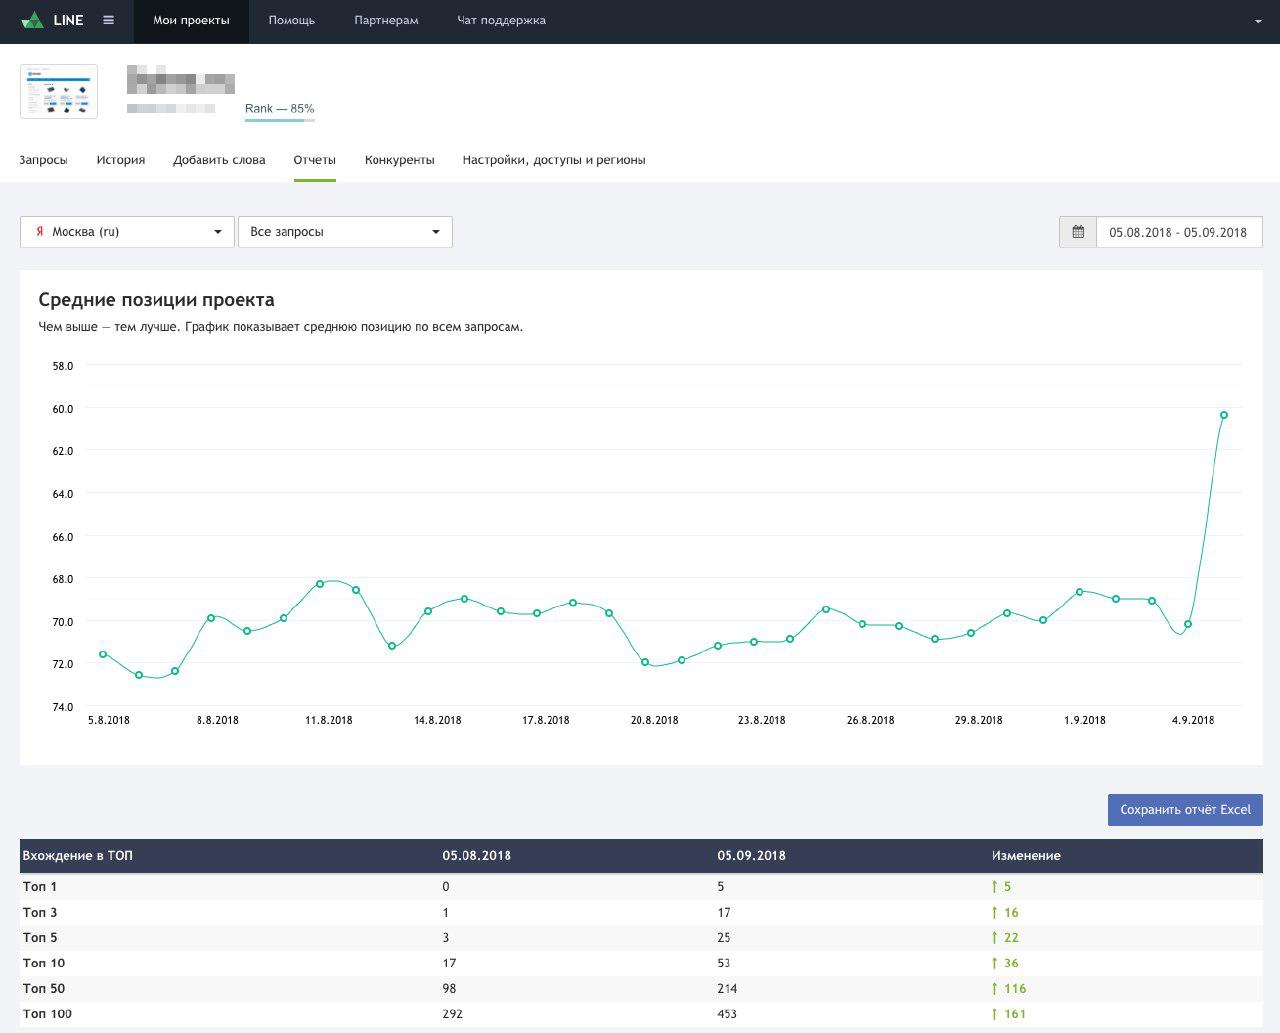This screenshot has width=1280, height=1033.
Task: Click the Сохранить отчёт Excel button
Action: (x=1185, y=810)
